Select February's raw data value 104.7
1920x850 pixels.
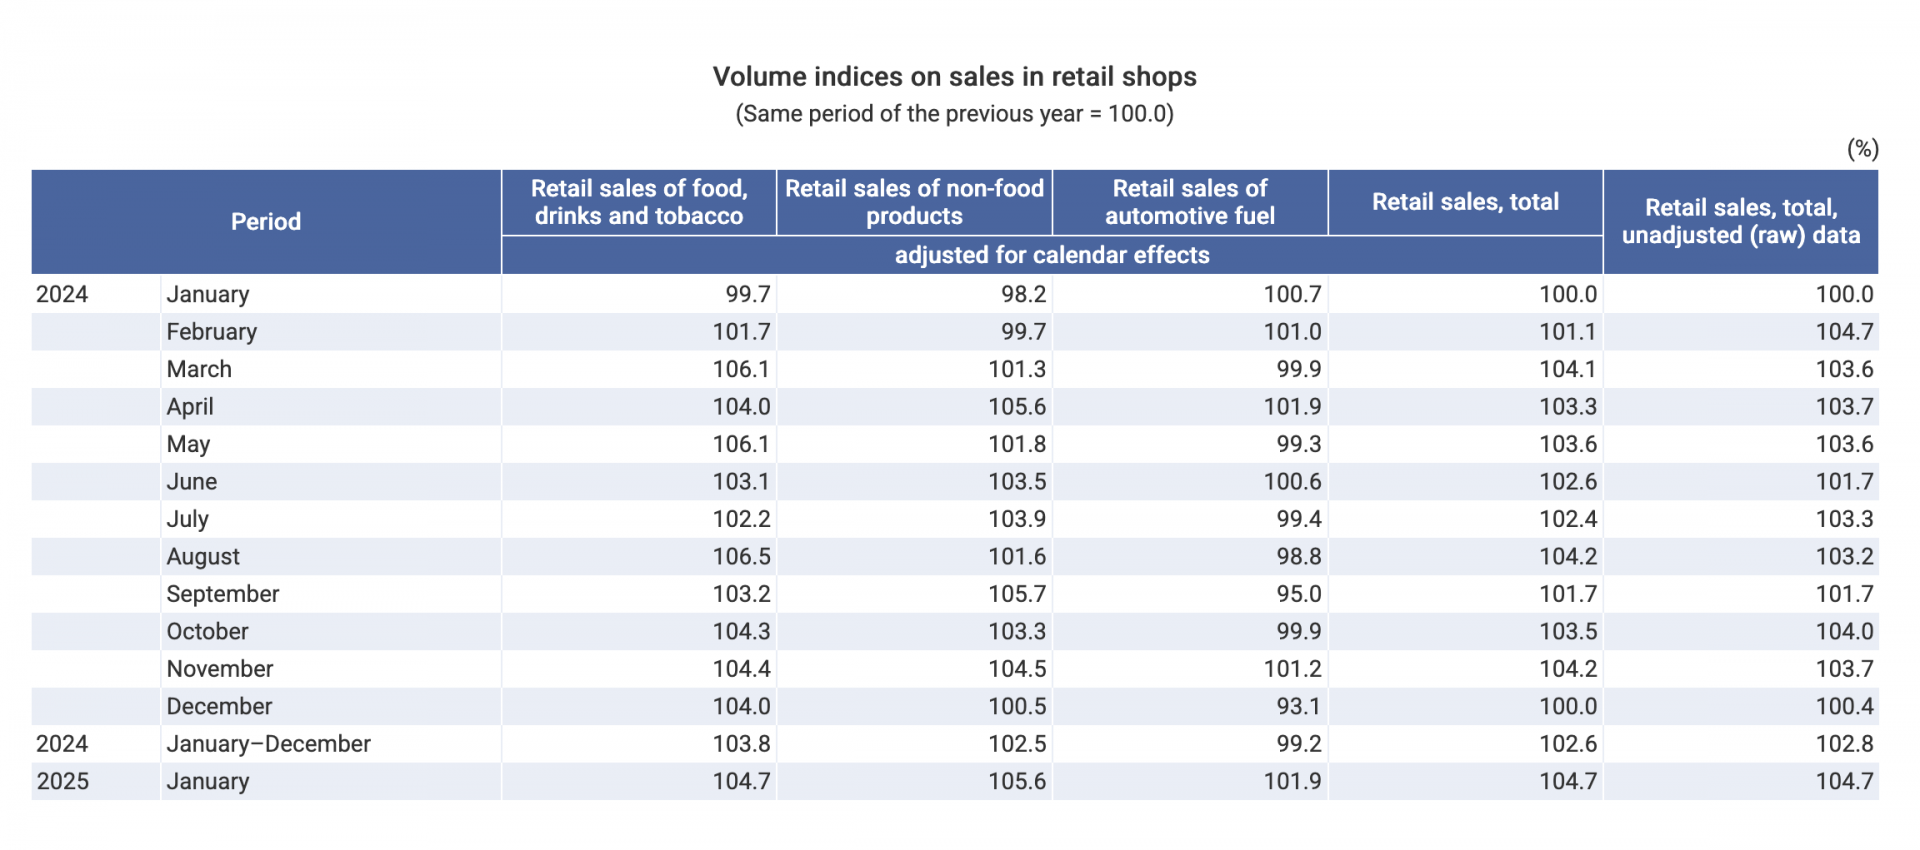coord(1844,332)
